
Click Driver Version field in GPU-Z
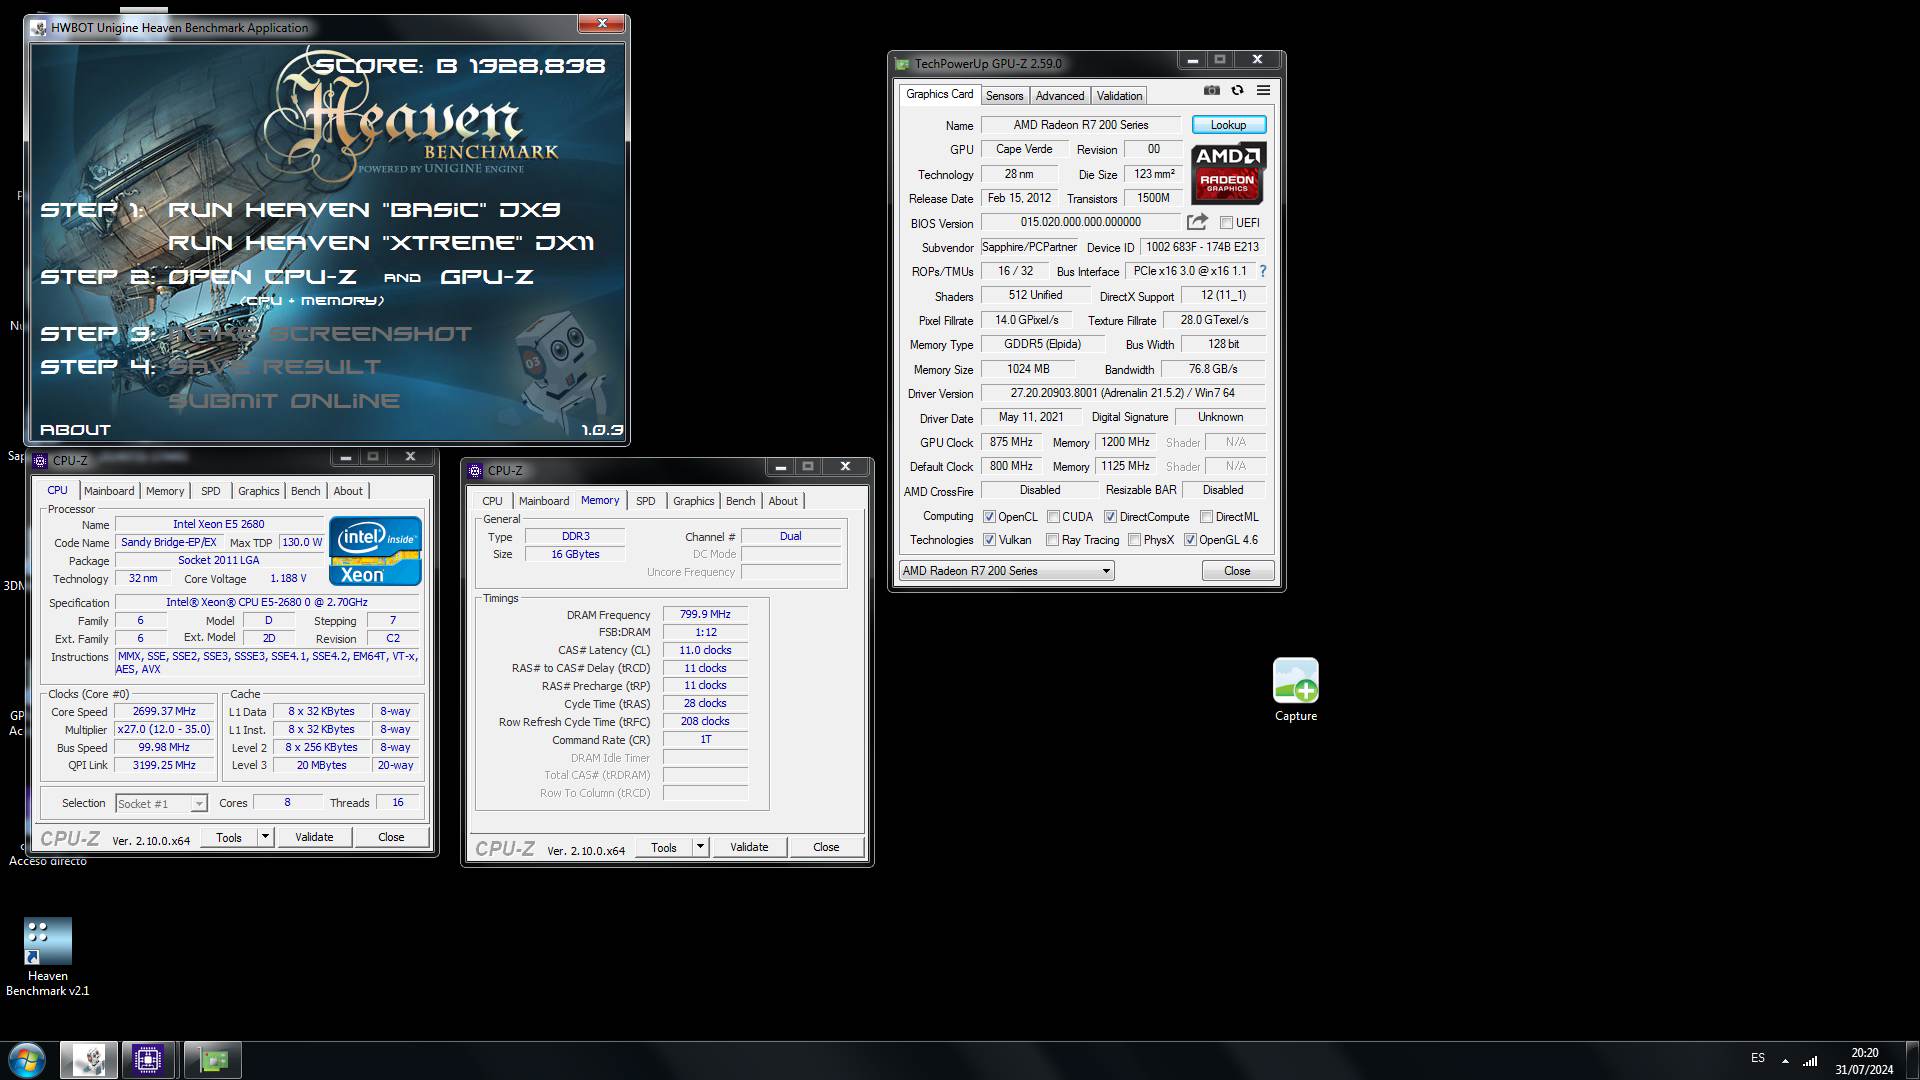point(1122,393)
